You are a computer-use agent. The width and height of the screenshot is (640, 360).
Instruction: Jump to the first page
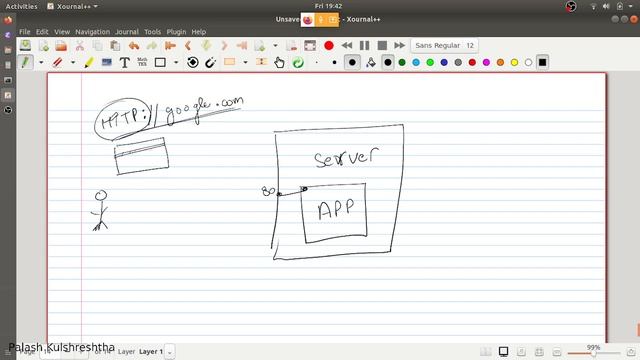(170, 45)
